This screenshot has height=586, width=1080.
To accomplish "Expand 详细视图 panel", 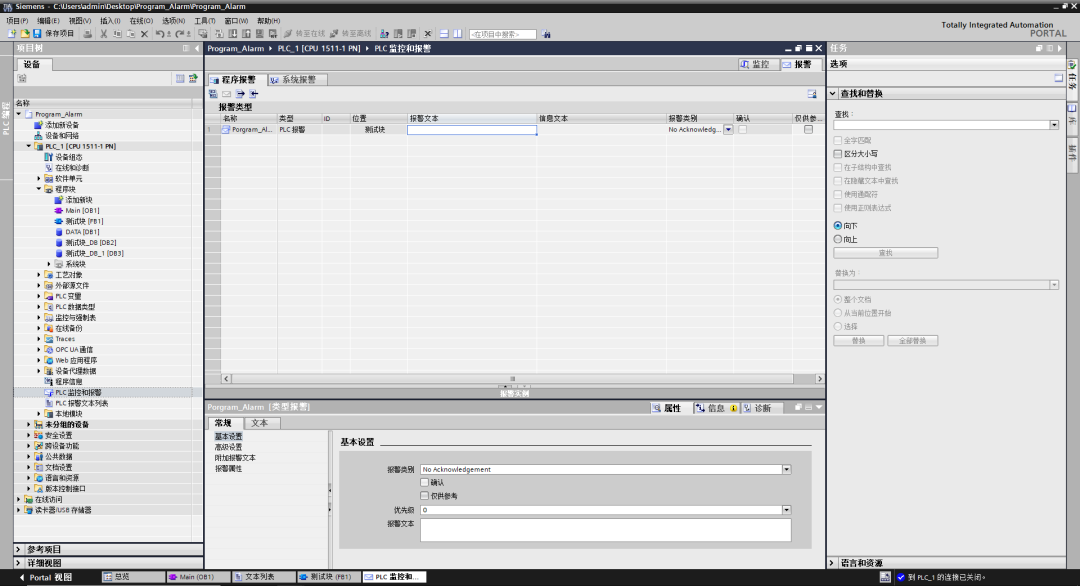I will (19, 563).
